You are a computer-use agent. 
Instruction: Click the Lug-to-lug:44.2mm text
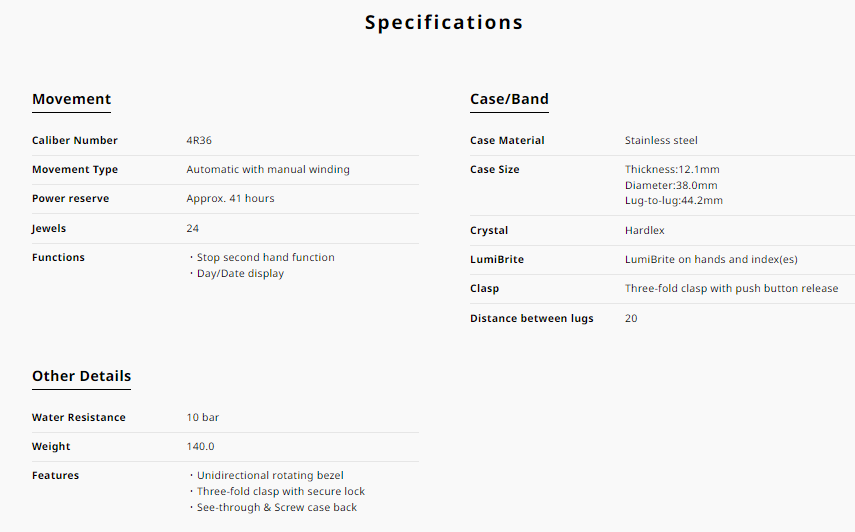[673, 201]
